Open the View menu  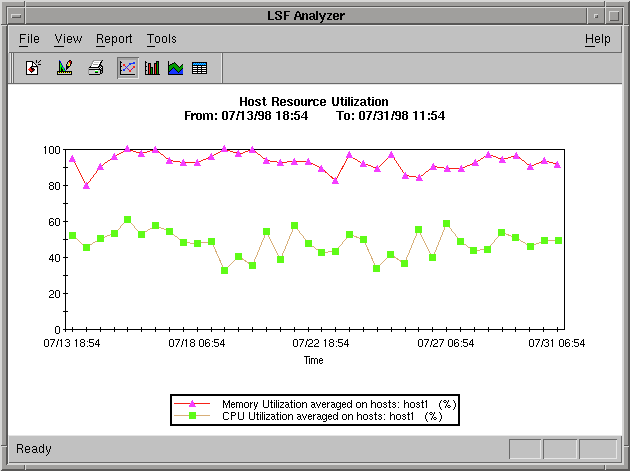68,39
